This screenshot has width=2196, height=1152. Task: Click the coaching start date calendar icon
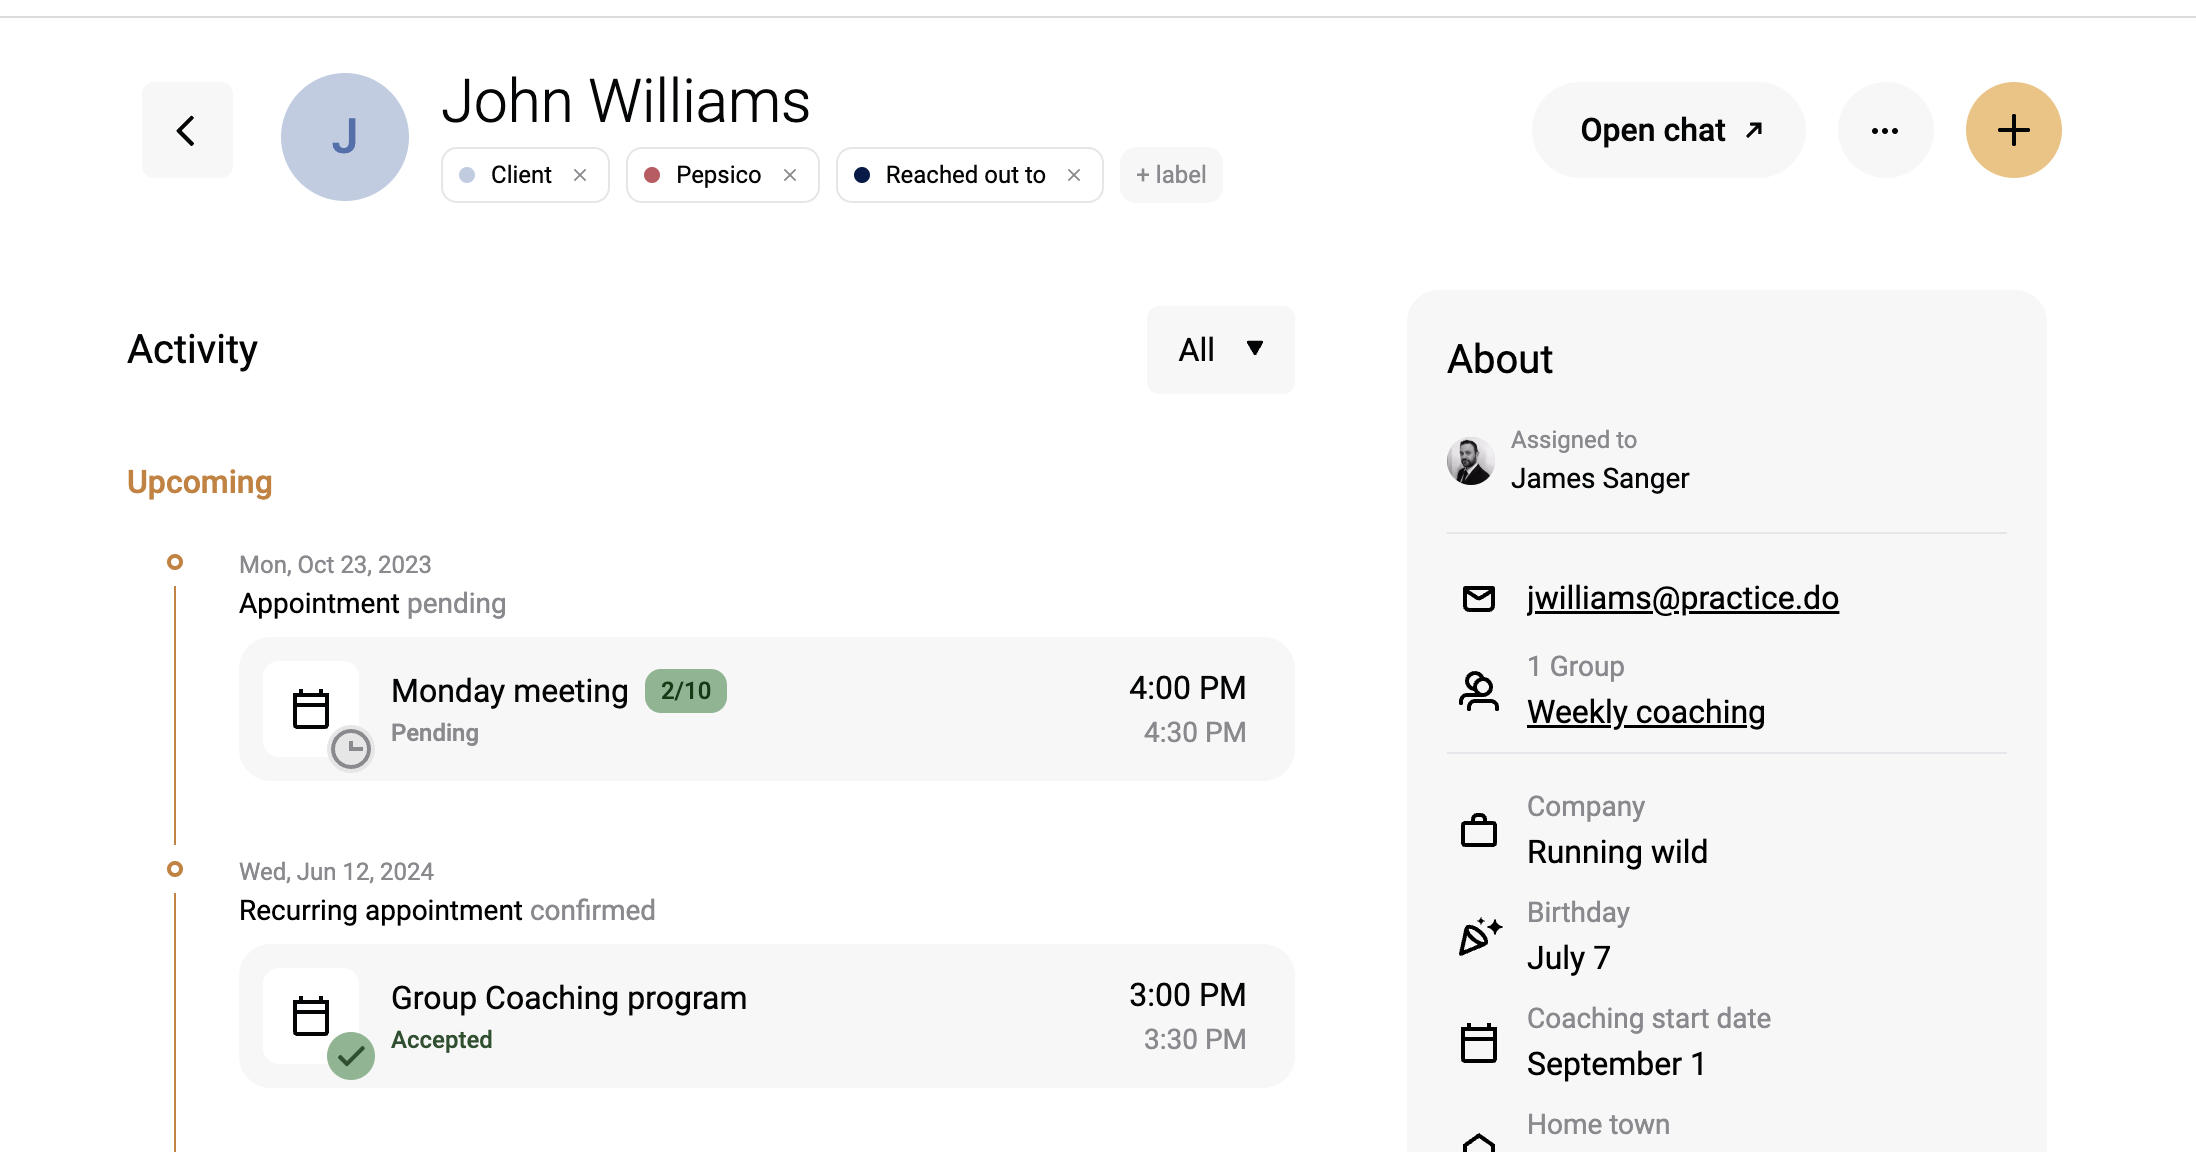pos(1479,1042)
